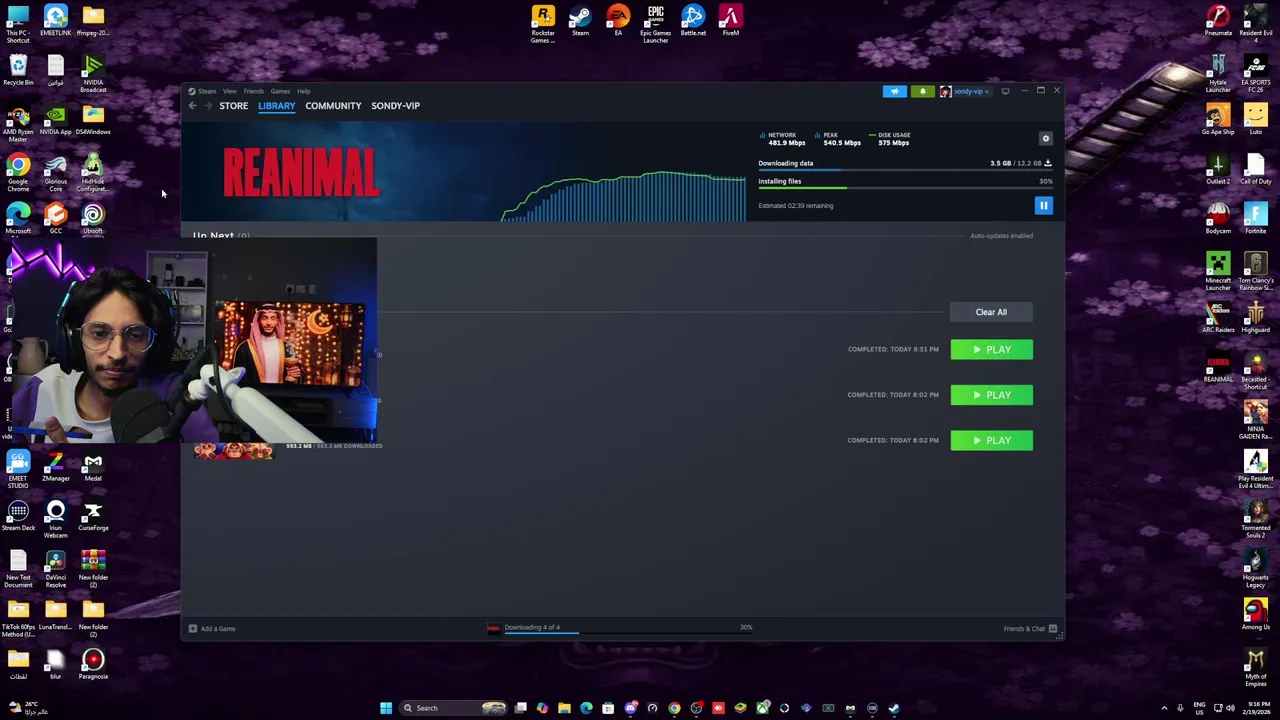
Task: Click Add a Game in Steam
Action: point(212,629)
